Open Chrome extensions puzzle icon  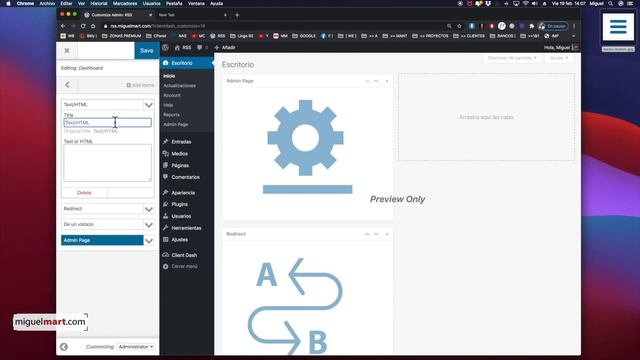click(531, 26)
